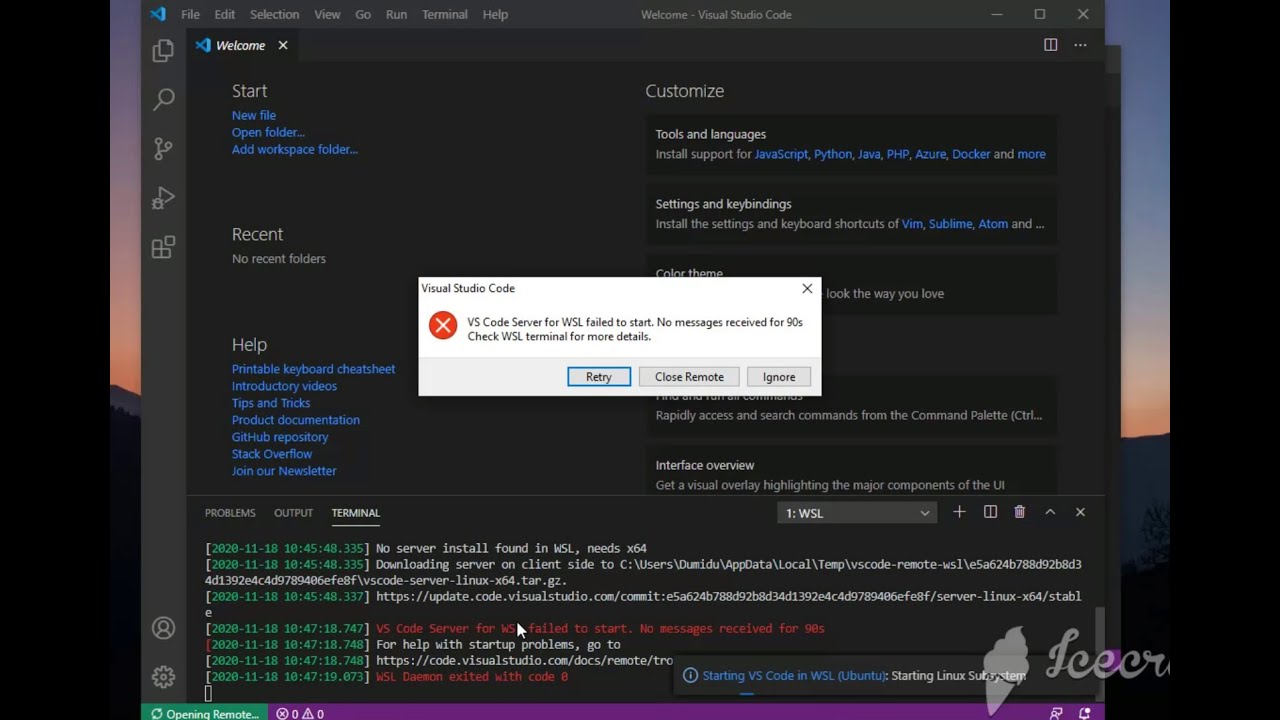Screen dimensions: 1280x720
Task: Open the Manage gear icon
Action: [x=163, y=677]
